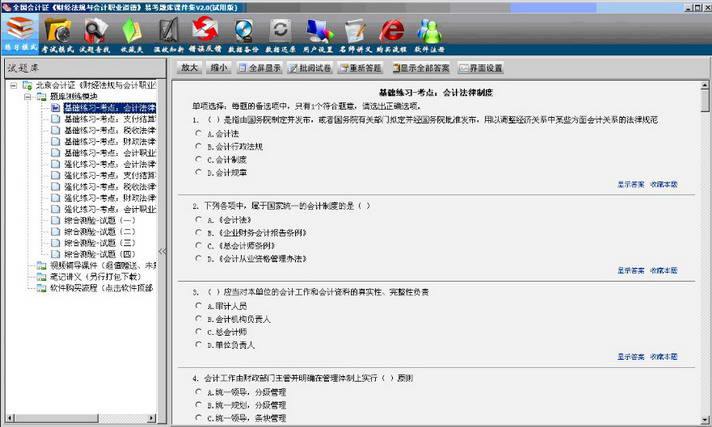Select tree item 强化练习-考点：会计法律
Screen dimensions: 712x427
point(109,164)
